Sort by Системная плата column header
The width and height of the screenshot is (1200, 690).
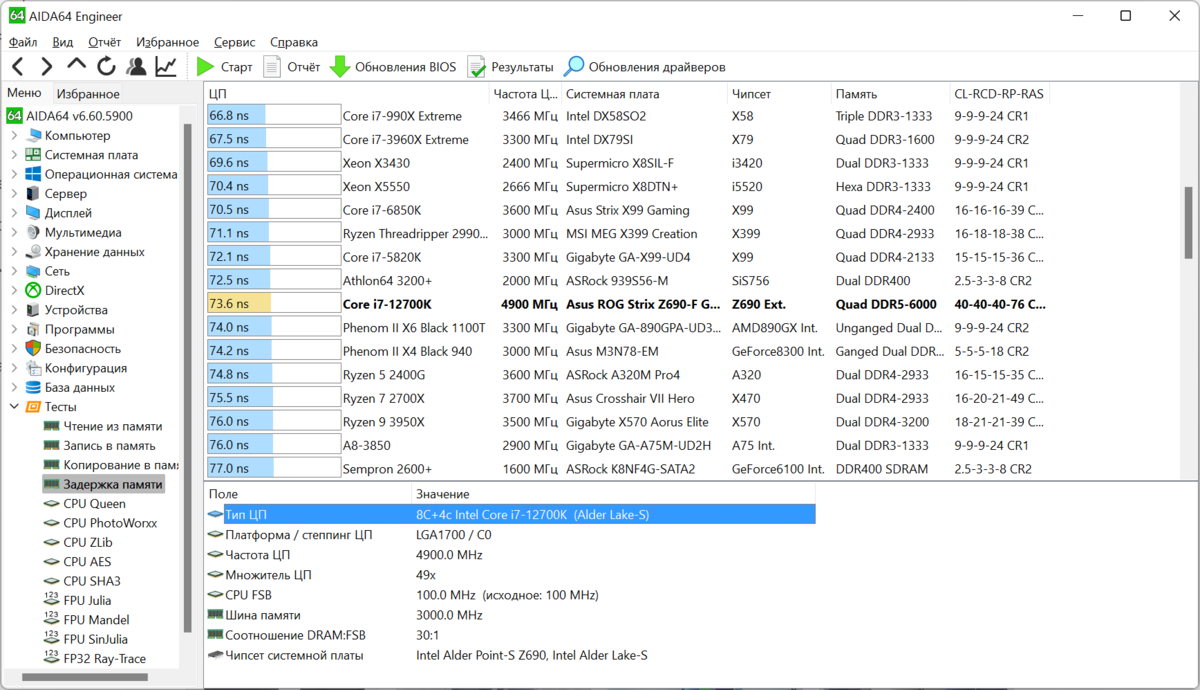coord(644,93)
